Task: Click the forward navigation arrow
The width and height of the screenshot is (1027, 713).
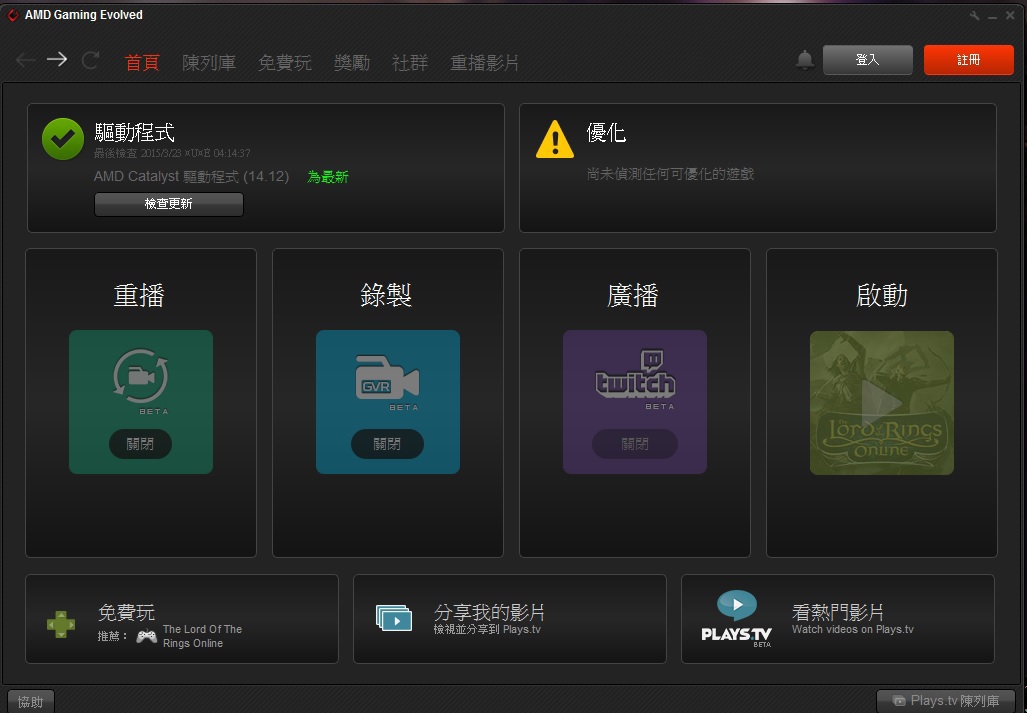Action: coord(57,60)
